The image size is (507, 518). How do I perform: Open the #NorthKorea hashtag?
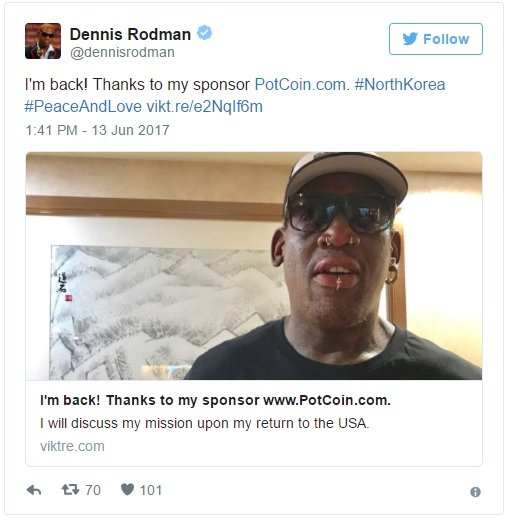400,85
